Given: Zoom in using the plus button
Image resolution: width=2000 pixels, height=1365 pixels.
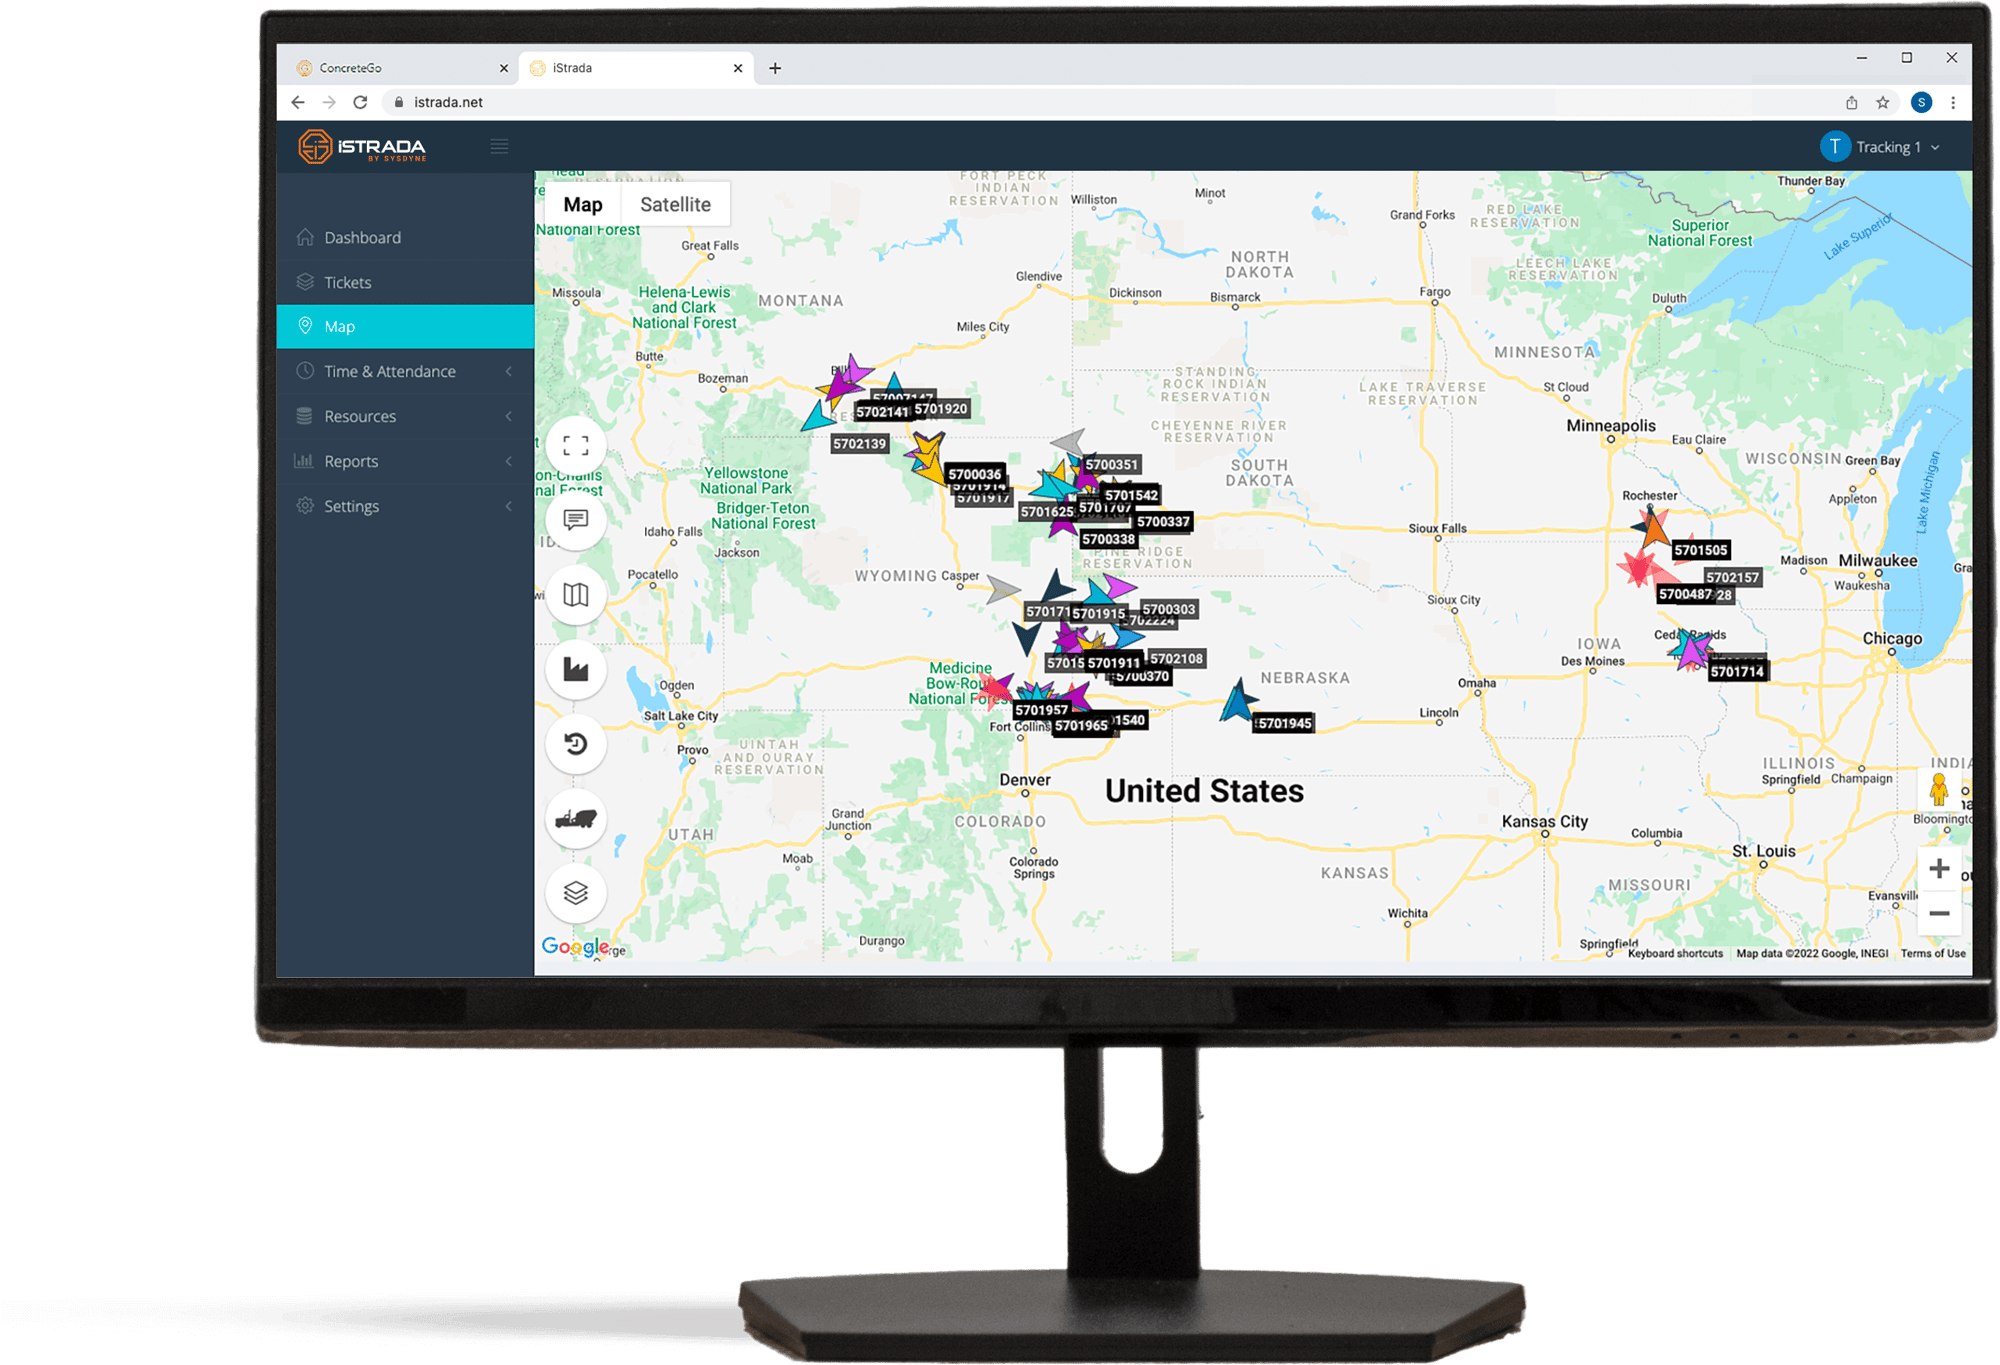Looking at the screenshot, I should tap(1932, 869).
